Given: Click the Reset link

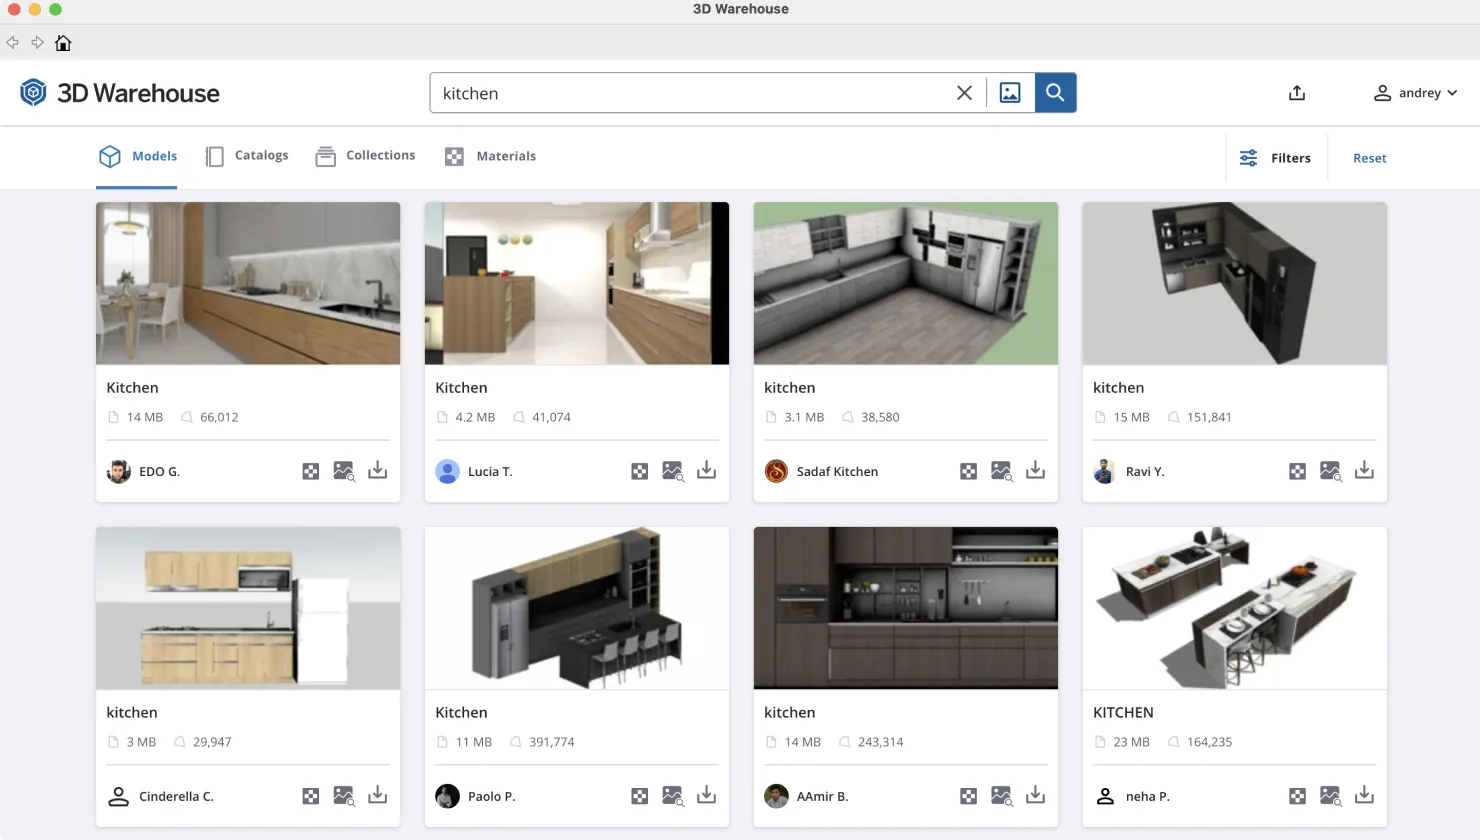Looking at the screenshot, I should tap(1369, 158).
